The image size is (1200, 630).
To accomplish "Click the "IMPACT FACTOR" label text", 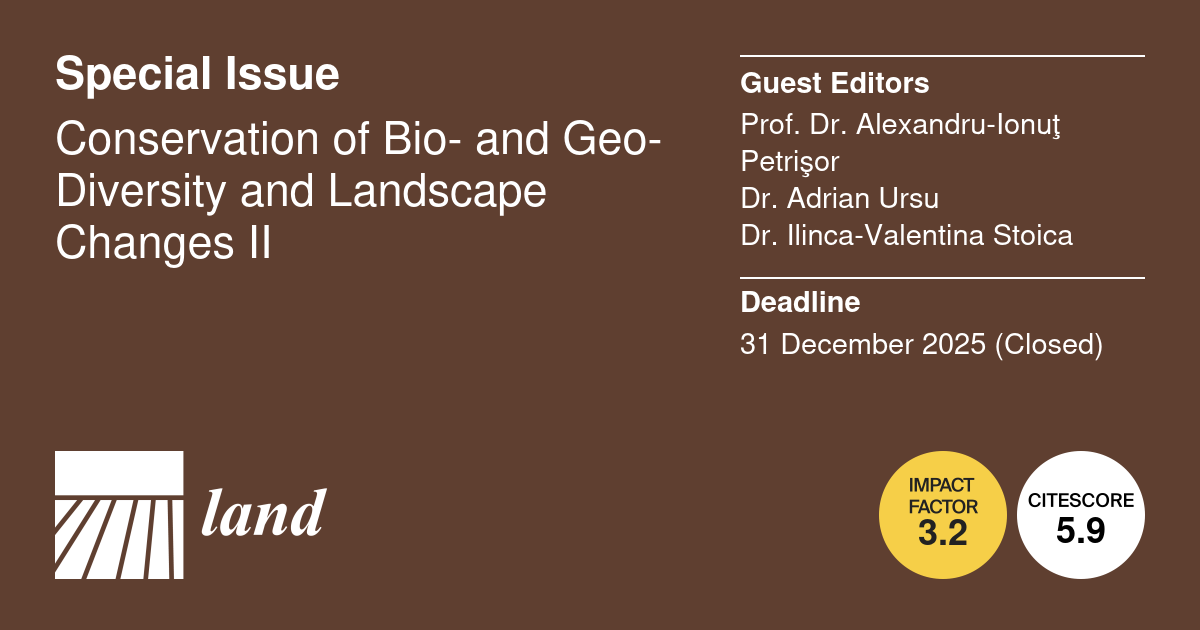I will tap(942, 496).
